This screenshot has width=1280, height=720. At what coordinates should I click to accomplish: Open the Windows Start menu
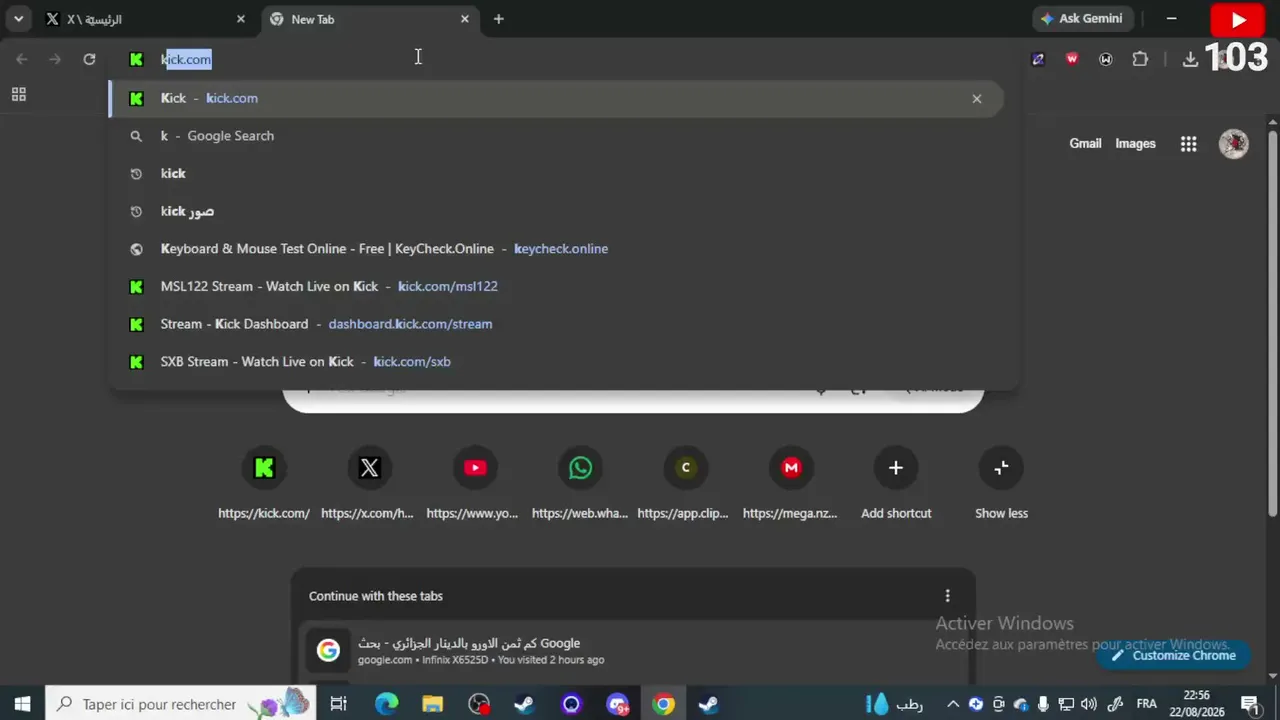point(22,704)
